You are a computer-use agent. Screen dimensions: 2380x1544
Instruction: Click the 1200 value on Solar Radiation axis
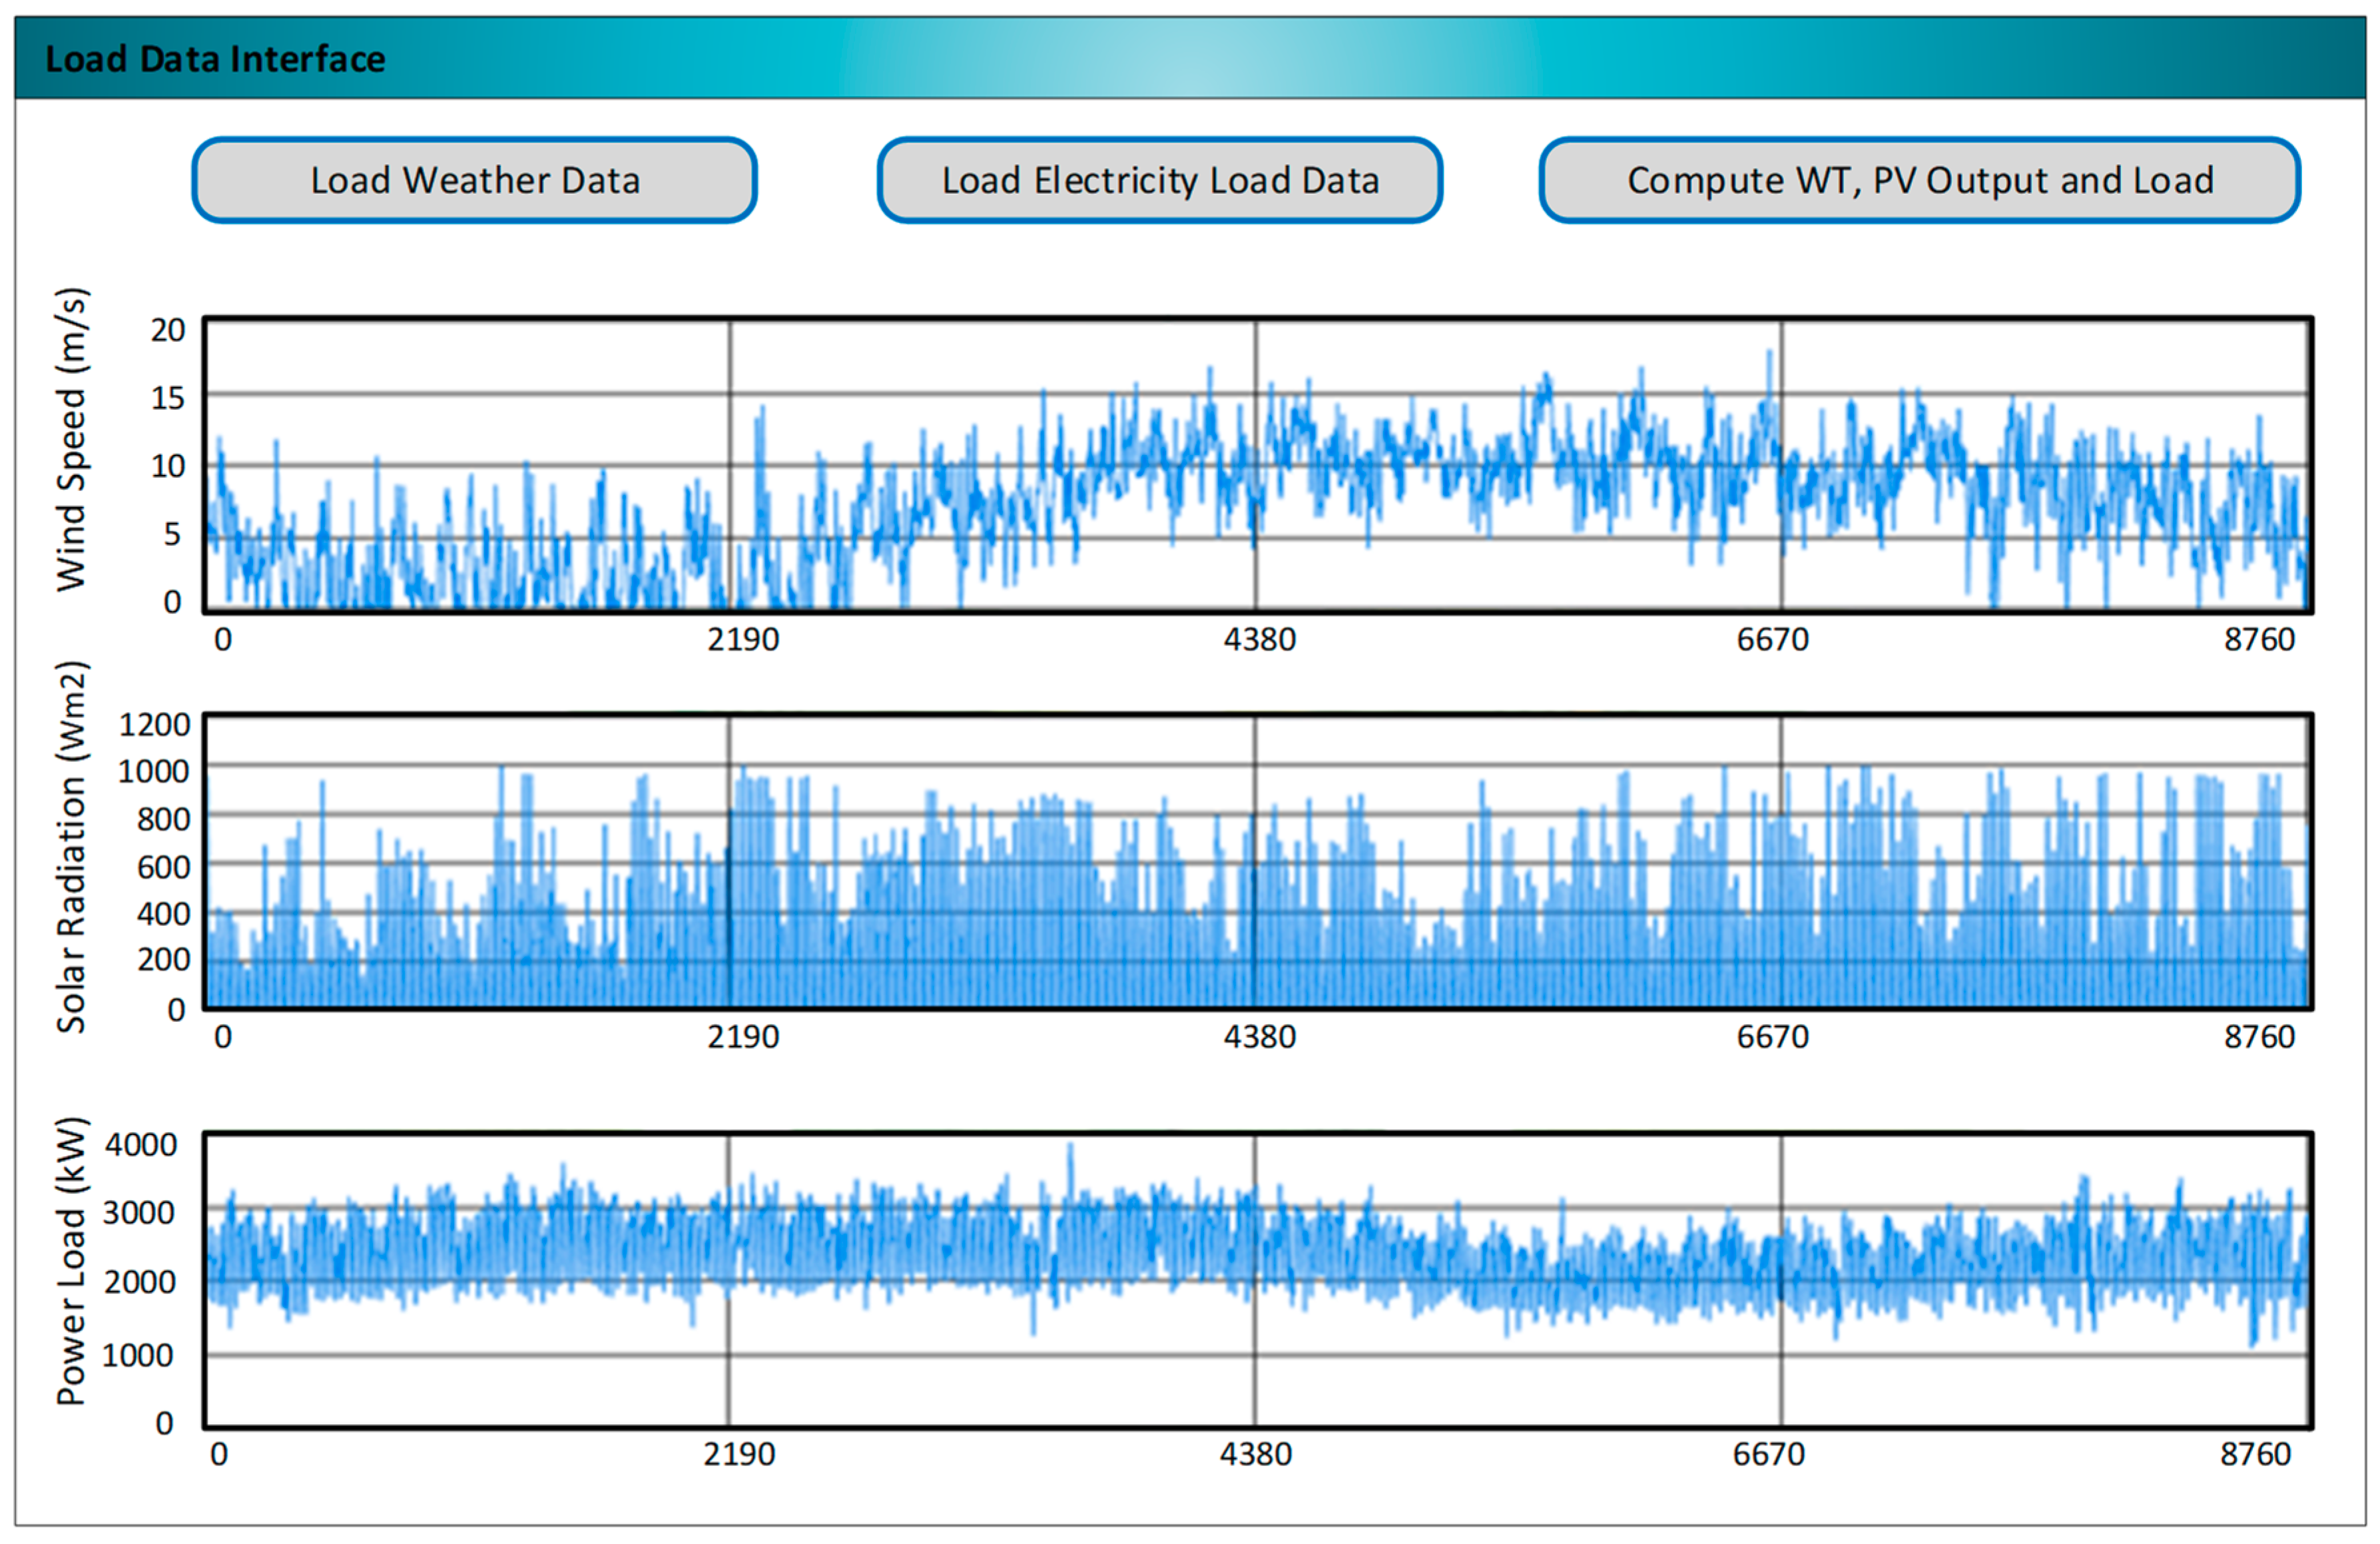point(154,724)
